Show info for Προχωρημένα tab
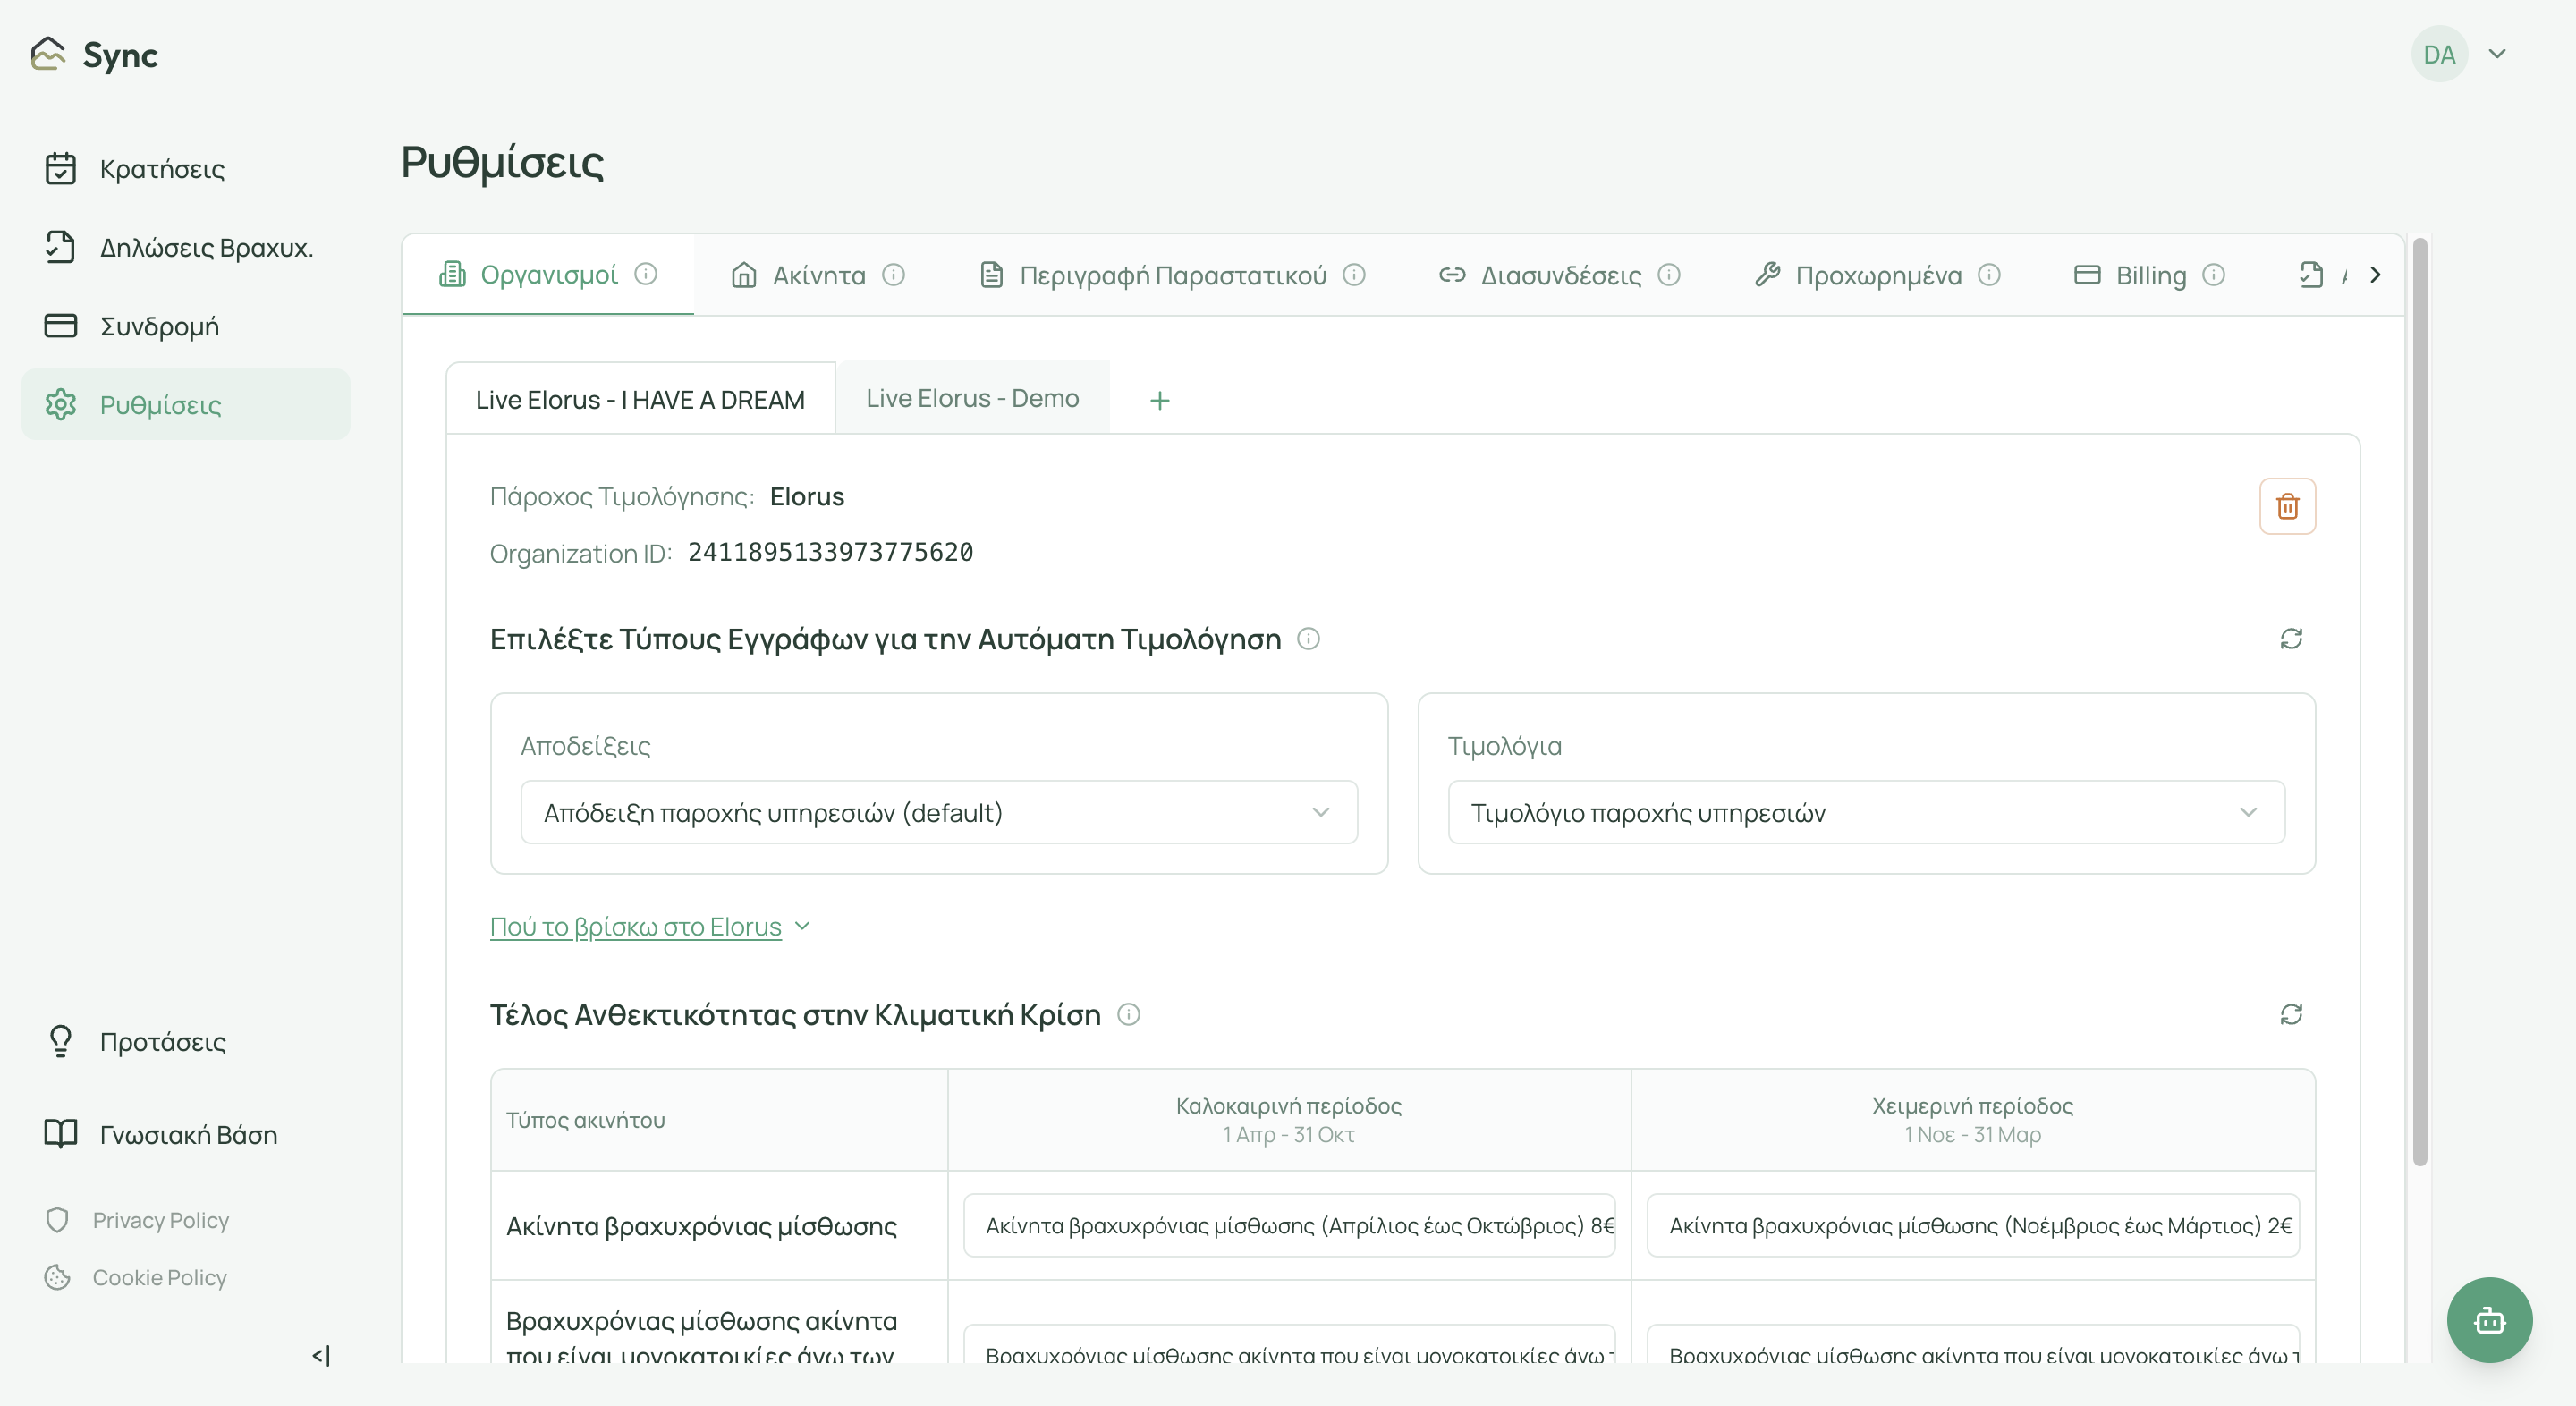Screen dimensions: 2576x1406 [1989, 274]
